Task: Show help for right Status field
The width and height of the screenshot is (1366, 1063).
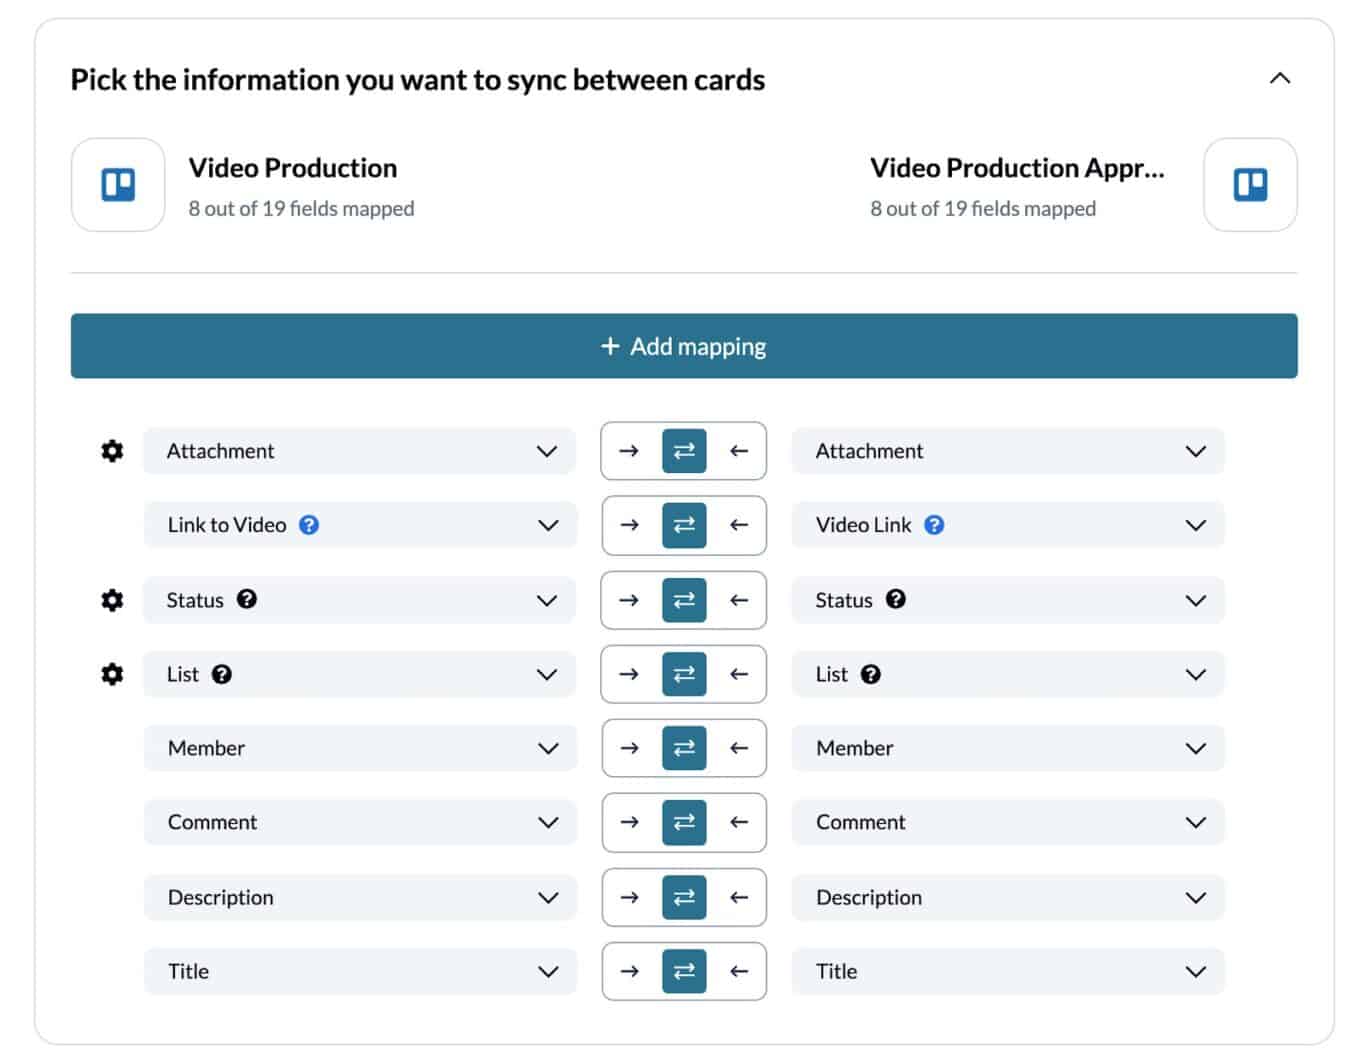Action: [x=896, y=599]
